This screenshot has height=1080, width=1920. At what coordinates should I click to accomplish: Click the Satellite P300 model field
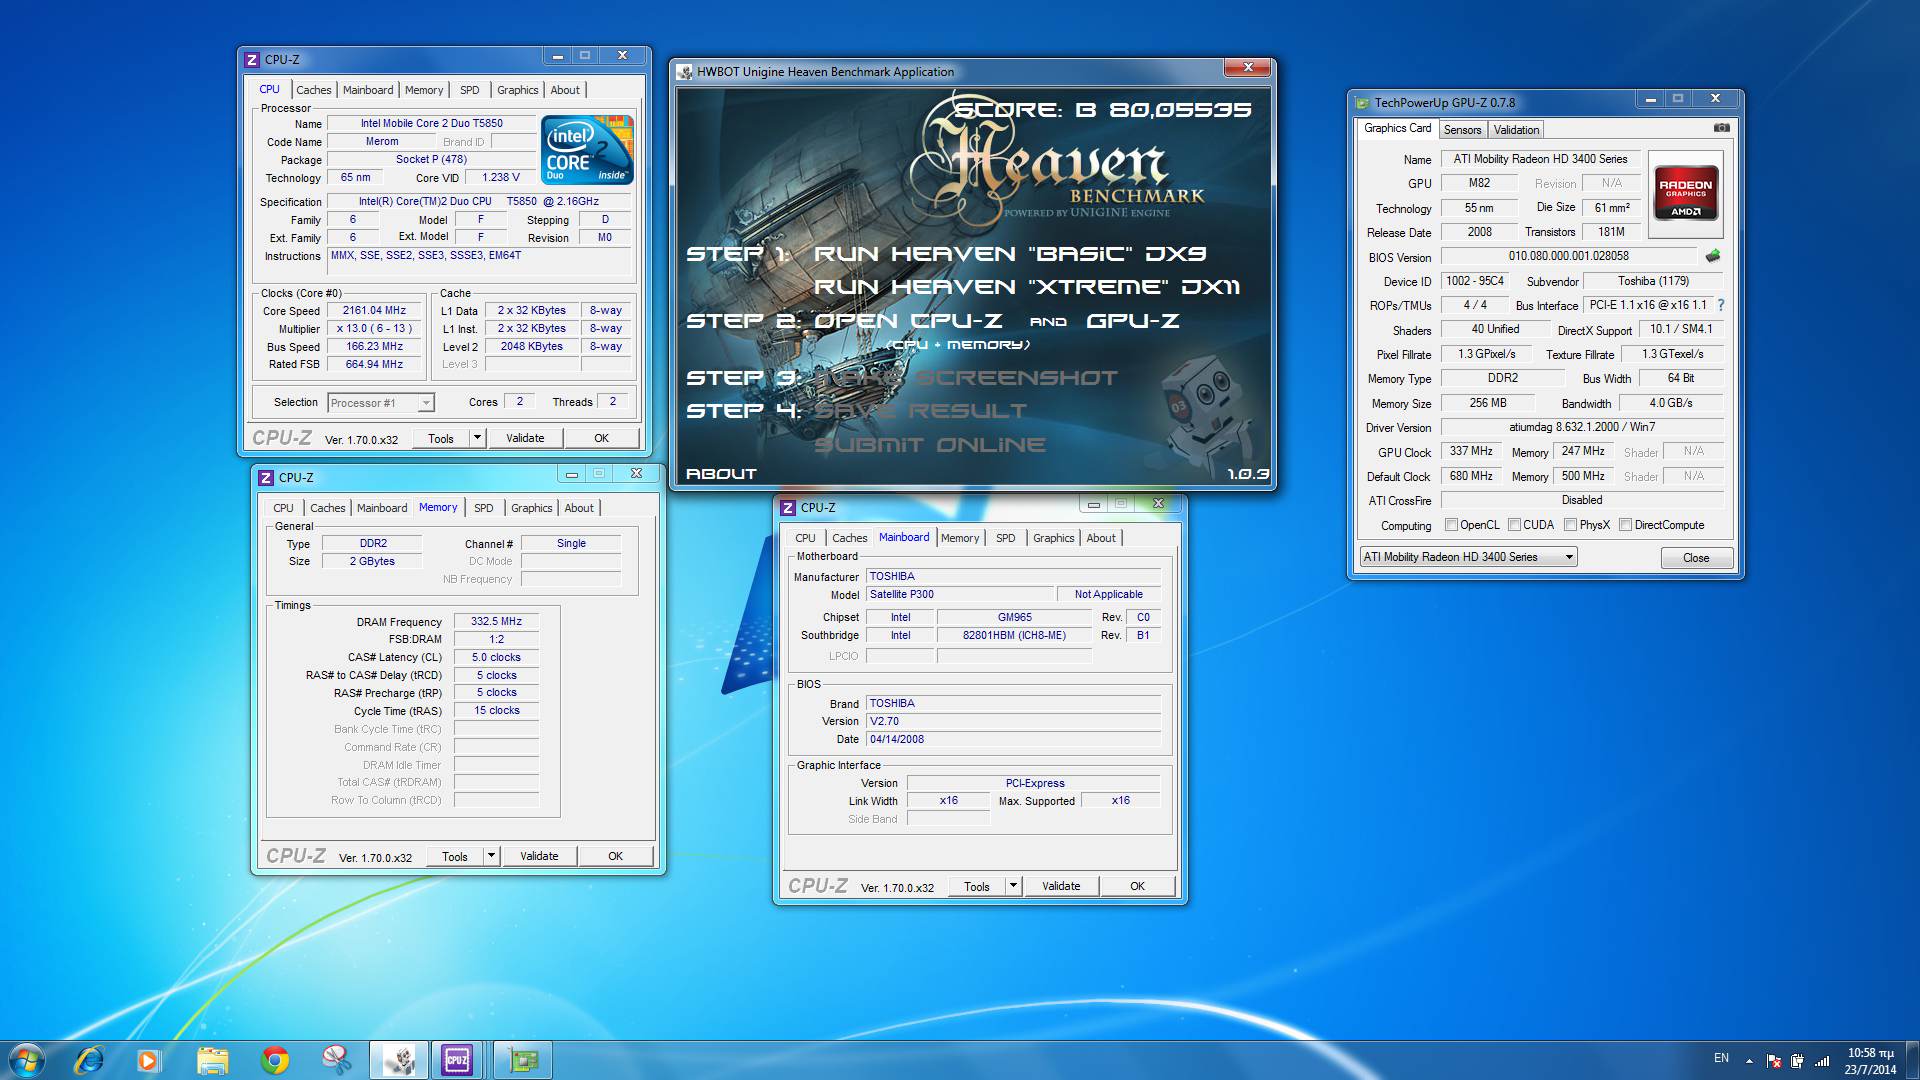(x=959, y=594)
